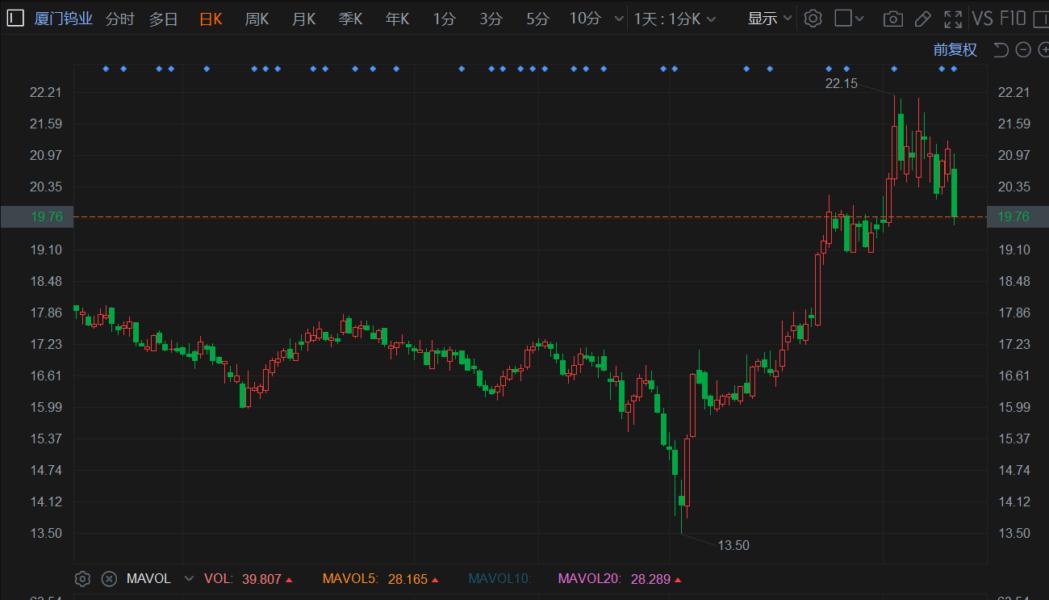This screenshot has width=1049, height=600.
Task: Take a chart screenshot with camera icon
Action: [x=892, y=19]
